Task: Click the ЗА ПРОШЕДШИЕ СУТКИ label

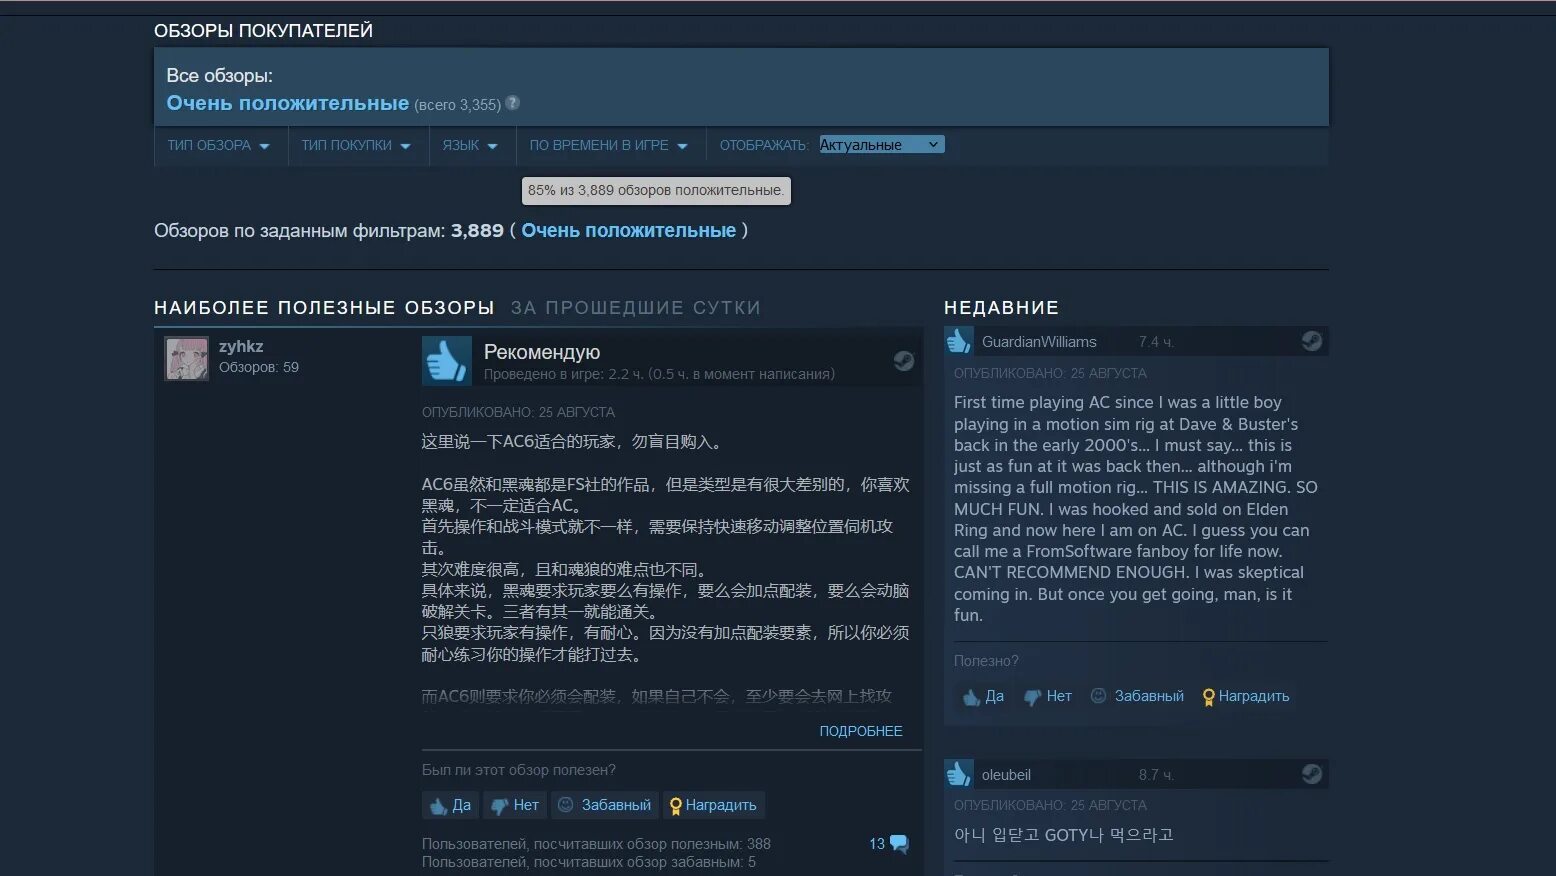Action: tap(636, 308)
